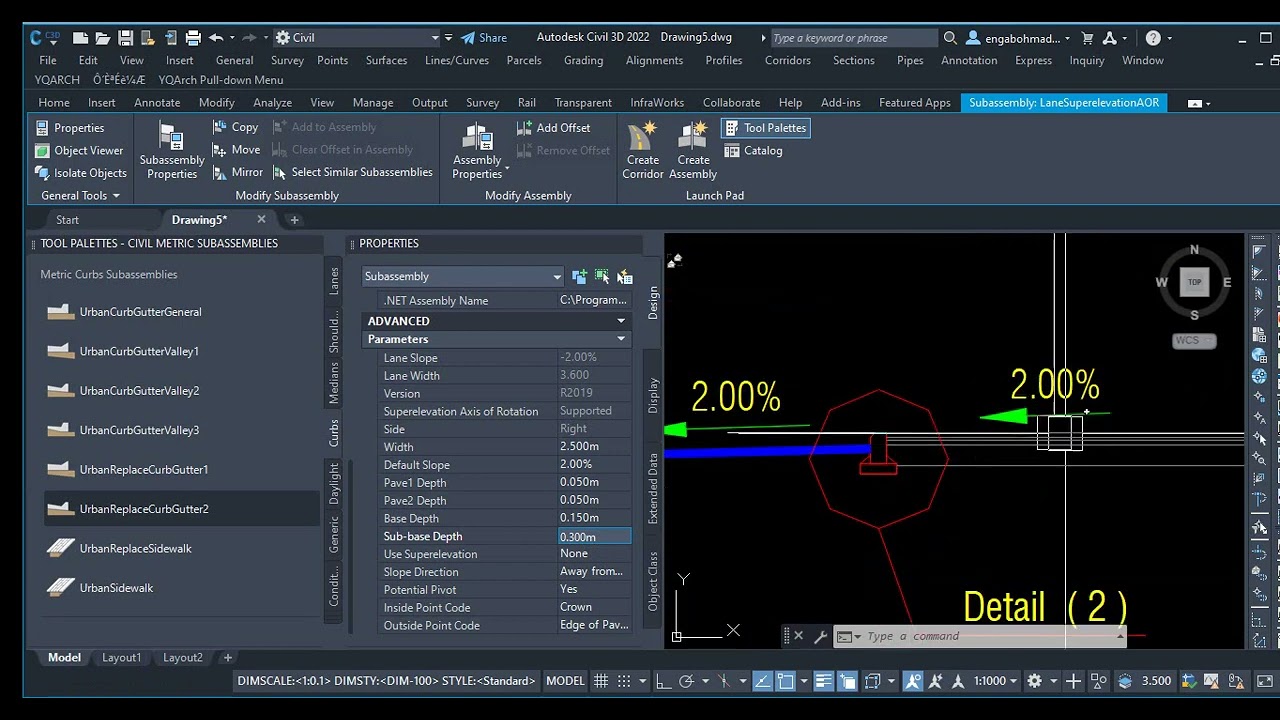Viewport: 1280px width, 720px height.
Task: Click the Copy subassembly tool
Action: [236, 127]
